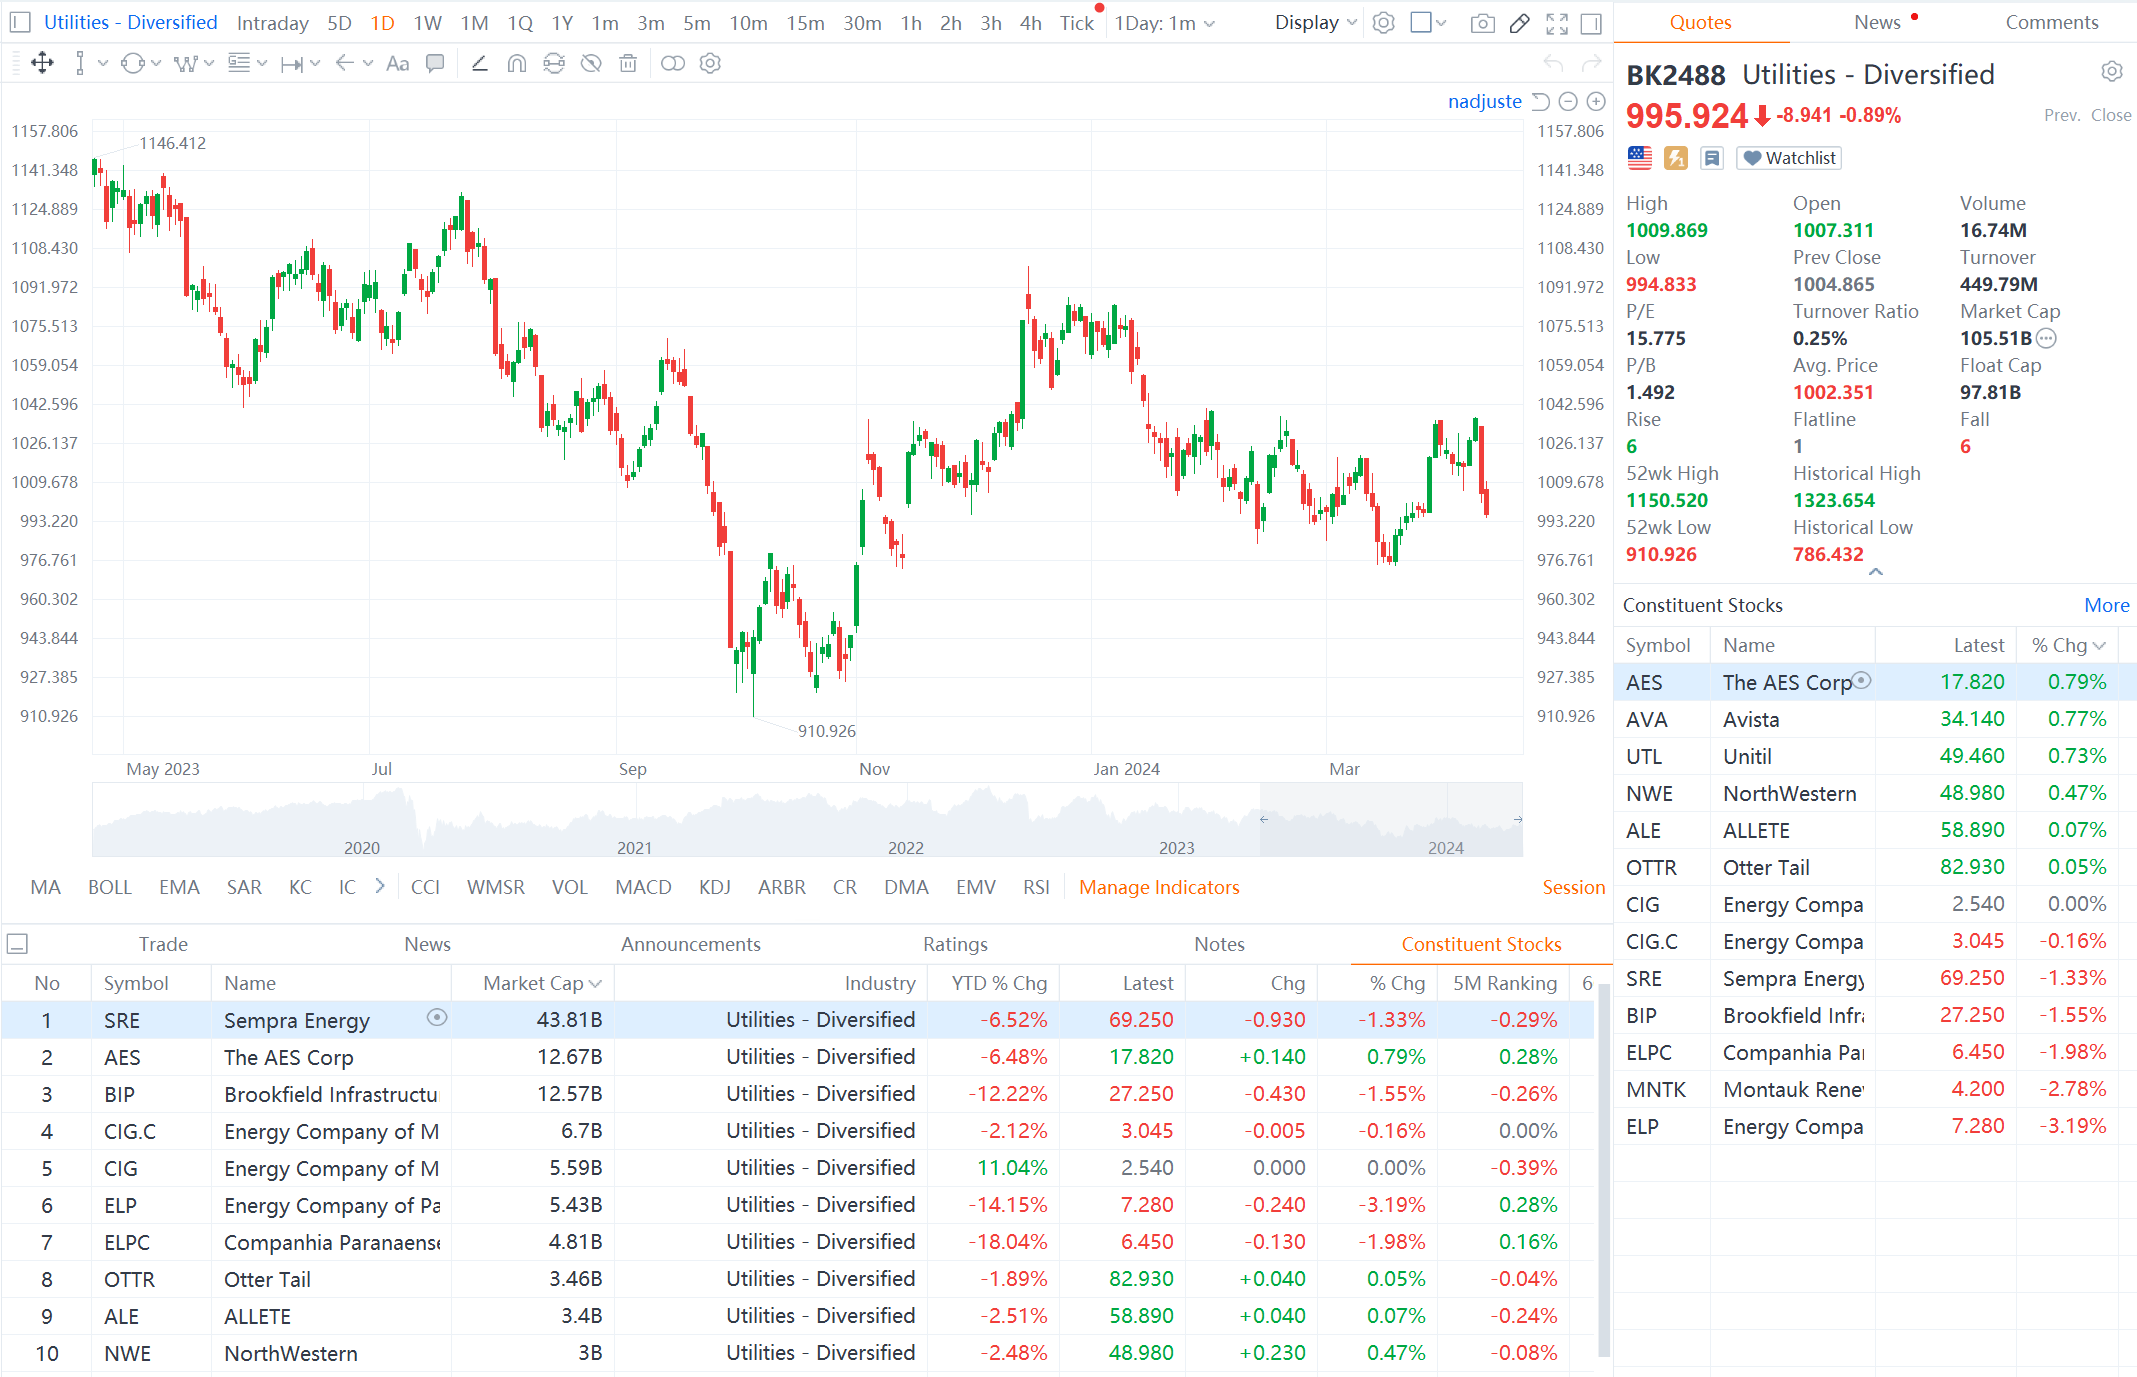Open the chart layout square dropdown
2137x1377 pixels.
click(1428, 23)
